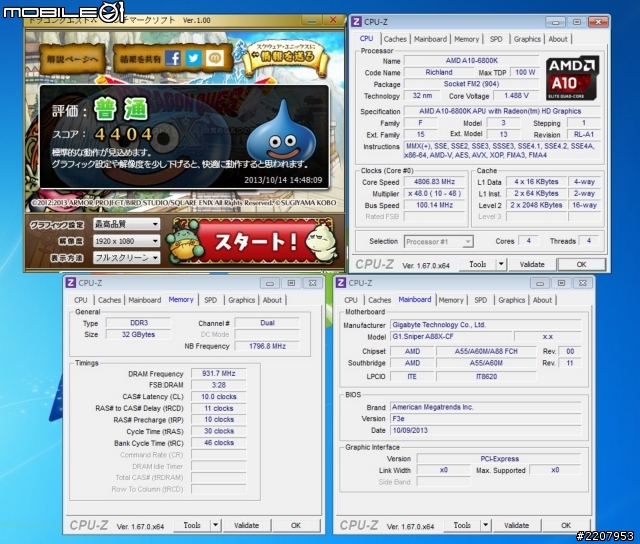This screenshot has height=544, width=640.
Task: Click the G1.Sniper A88X-CF model field
Action: point(451,337)
